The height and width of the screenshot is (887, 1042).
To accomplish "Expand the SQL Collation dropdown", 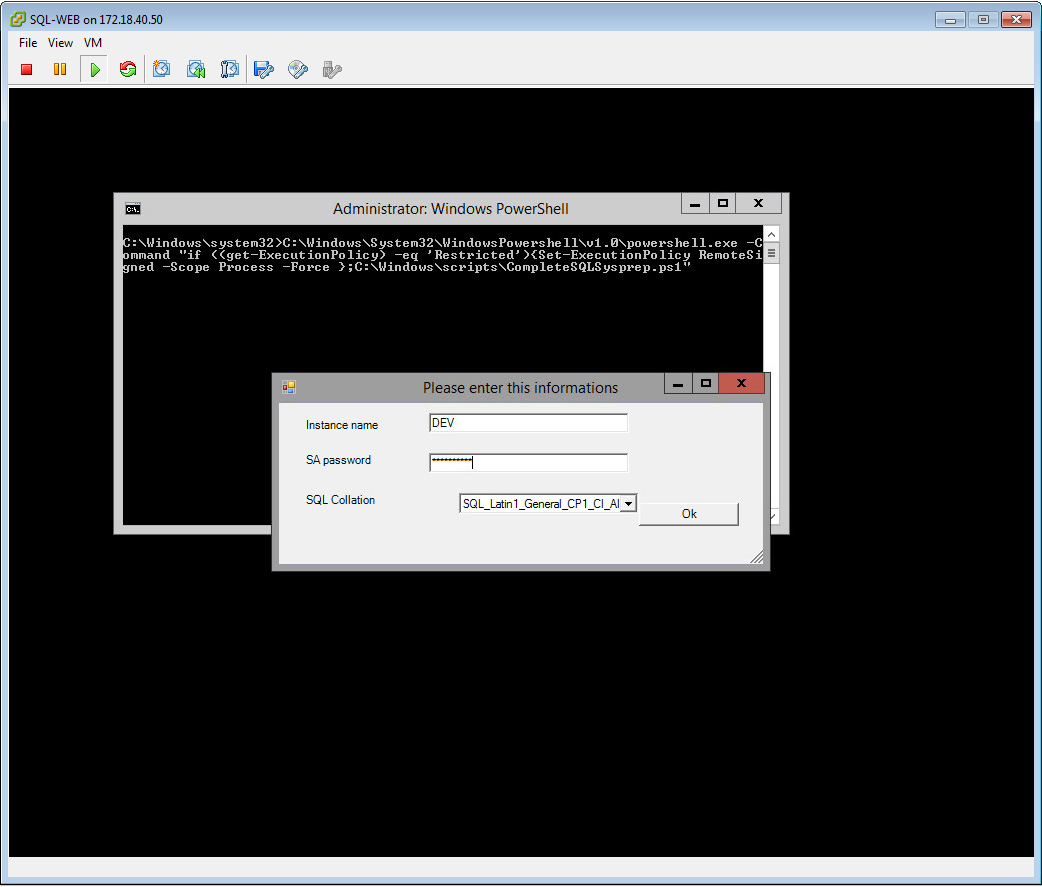I will pyautogui.click(x=628, y=504).
